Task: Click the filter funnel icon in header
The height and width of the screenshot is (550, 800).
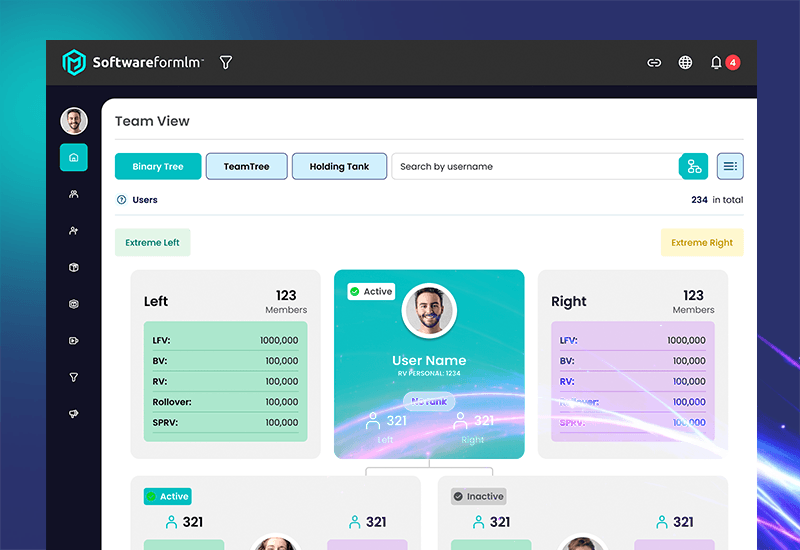Action: 226,62
